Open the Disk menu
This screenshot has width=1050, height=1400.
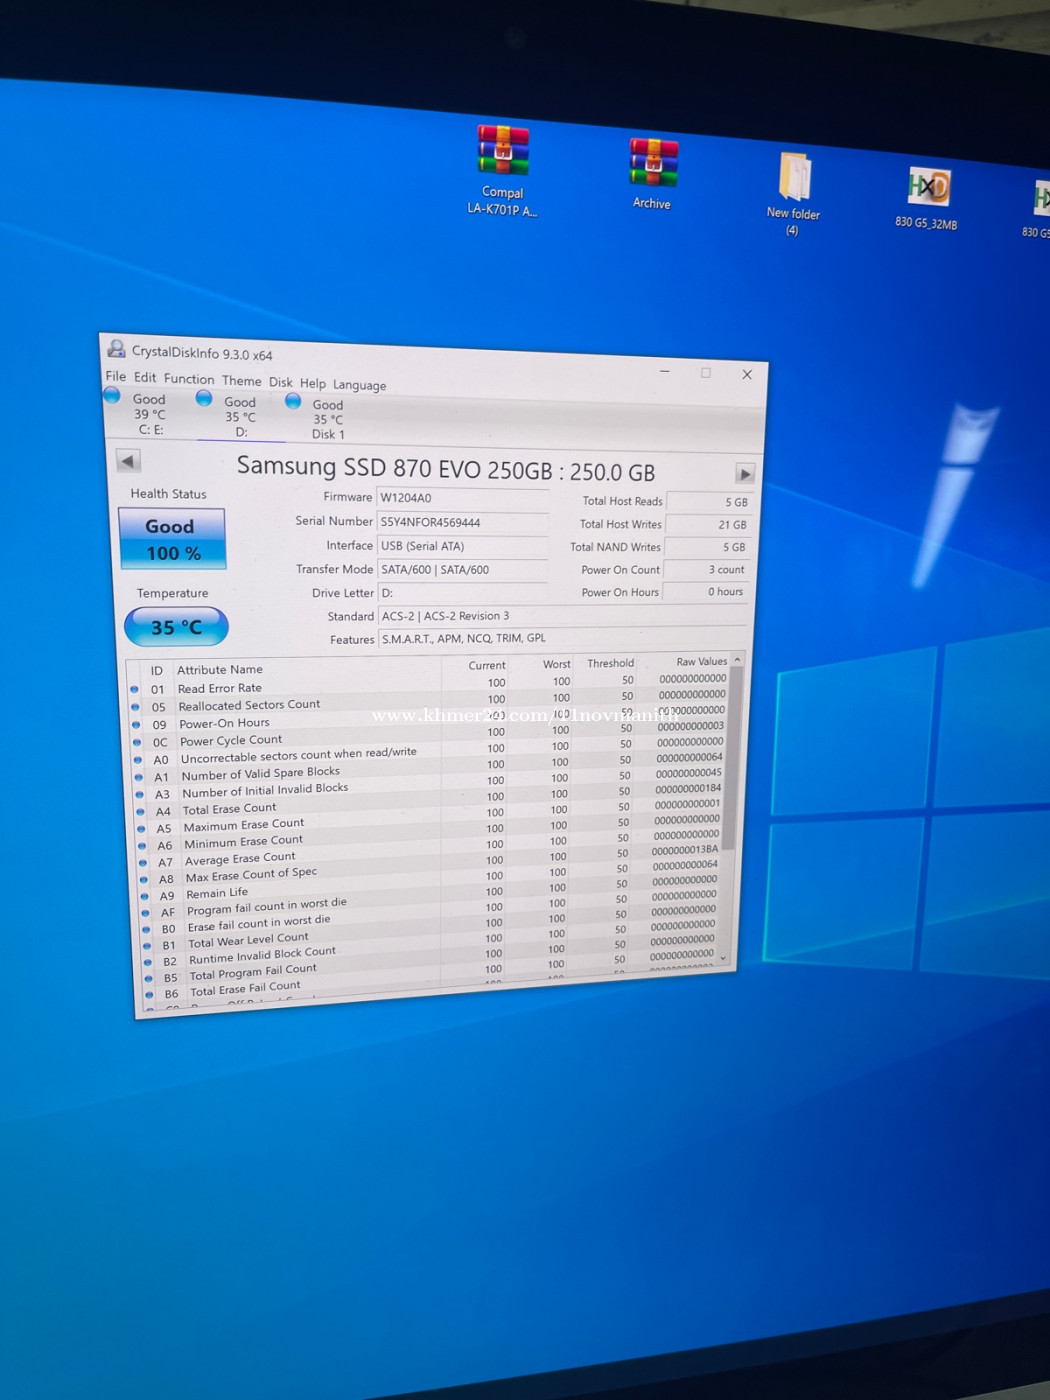click(281, 382)
